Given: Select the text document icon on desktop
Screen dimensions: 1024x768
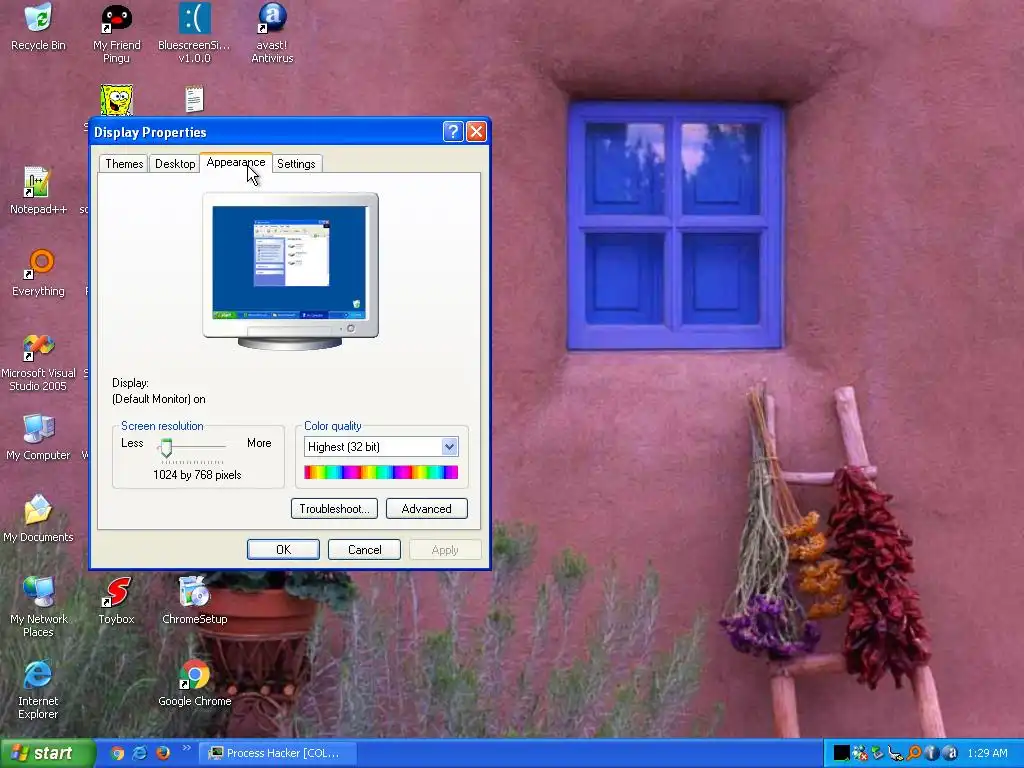Looking at the screenshot, I should (x=194, y=99).
